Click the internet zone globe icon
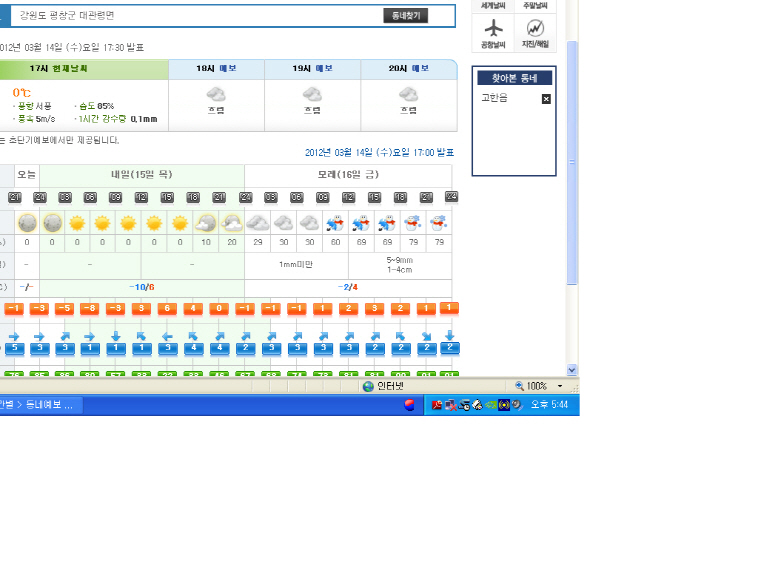Image resolution: width=758 pixels, height=568 pixels. (368, 386)
